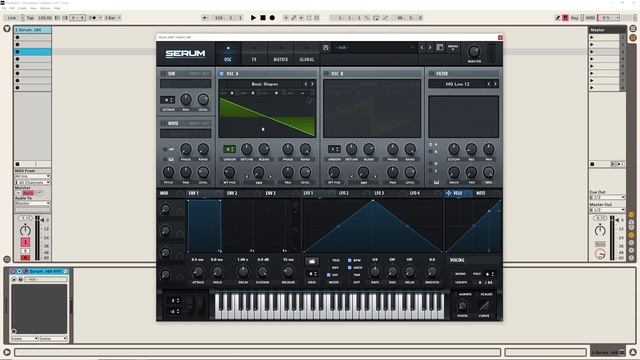The image size is (640, 360).
Task: Select the ENV 2 tab
Action: point(232,193)
